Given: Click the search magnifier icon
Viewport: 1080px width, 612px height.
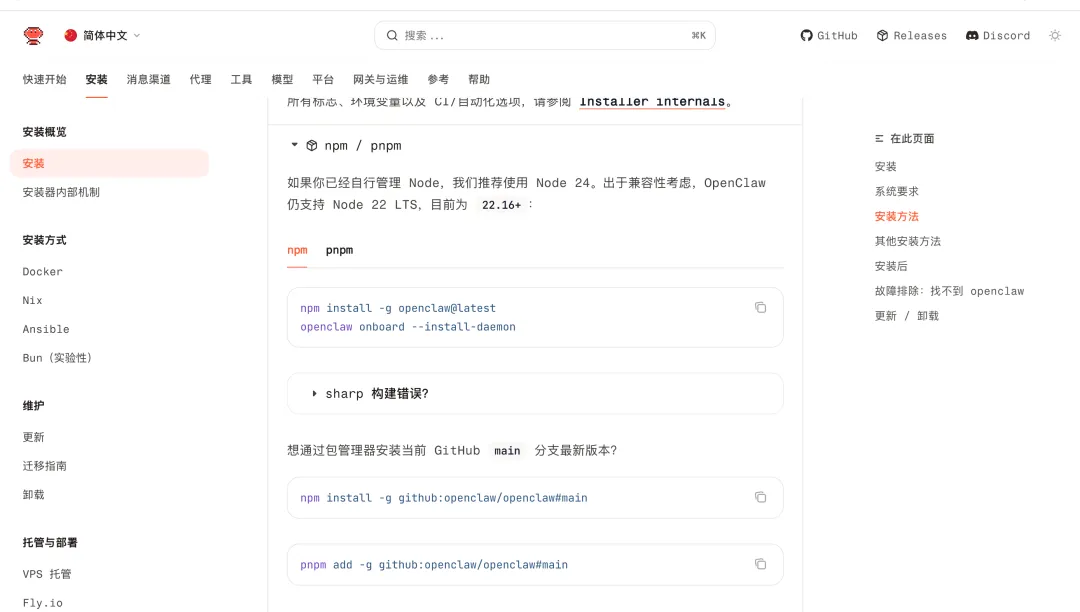Looking at the screenshot, I should pyautogui.click(x=392, y=35).
